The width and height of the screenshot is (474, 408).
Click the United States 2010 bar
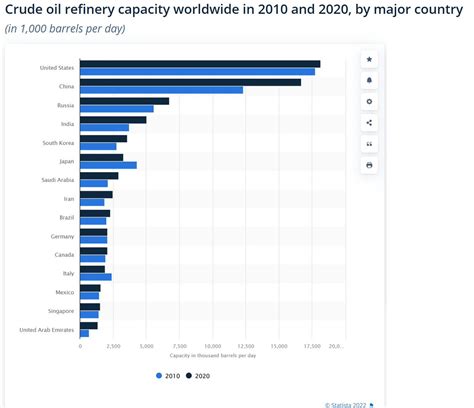(197, 72)
